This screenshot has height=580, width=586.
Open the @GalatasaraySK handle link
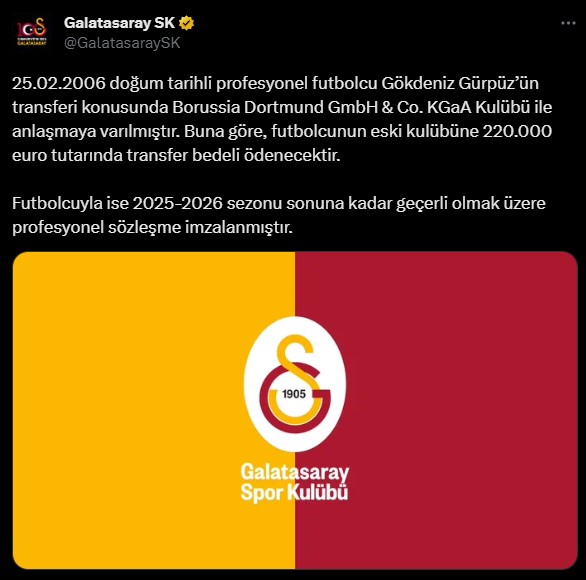pos(122,43)
